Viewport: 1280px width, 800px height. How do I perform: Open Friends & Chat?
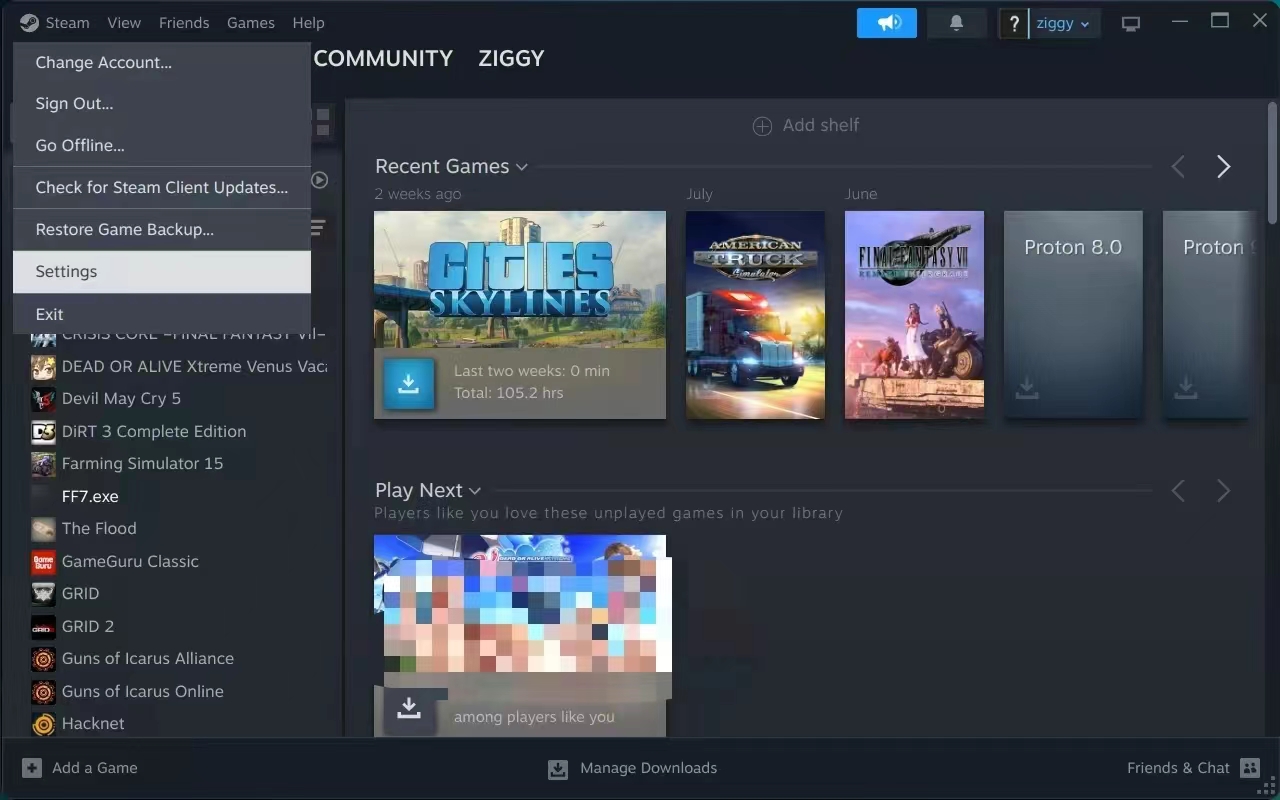point(1193,768)
